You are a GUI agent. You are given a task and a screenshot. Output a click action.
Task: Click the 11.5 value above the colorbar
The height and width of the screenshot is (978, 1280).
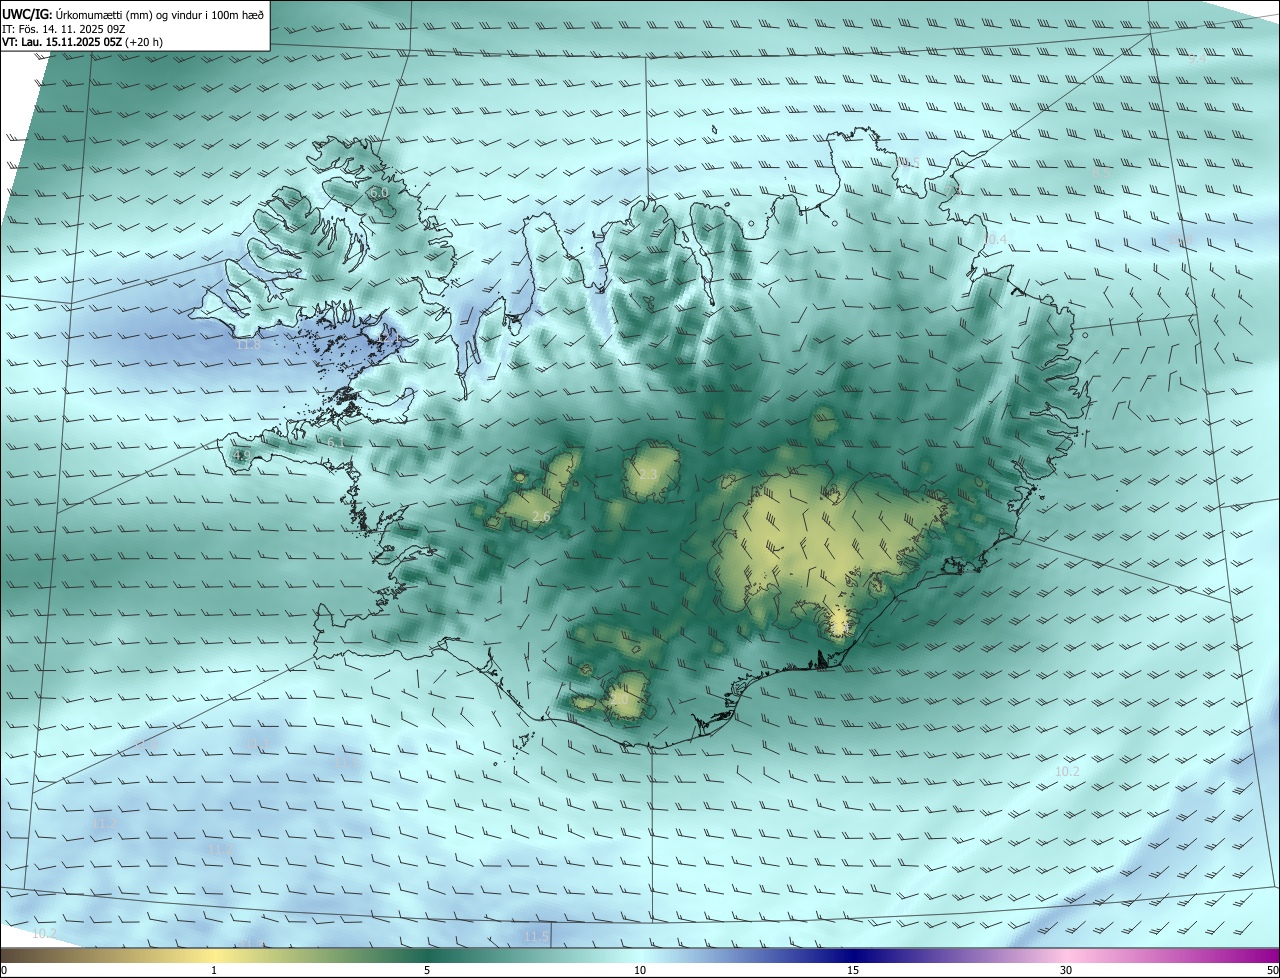tap(536, 936)
